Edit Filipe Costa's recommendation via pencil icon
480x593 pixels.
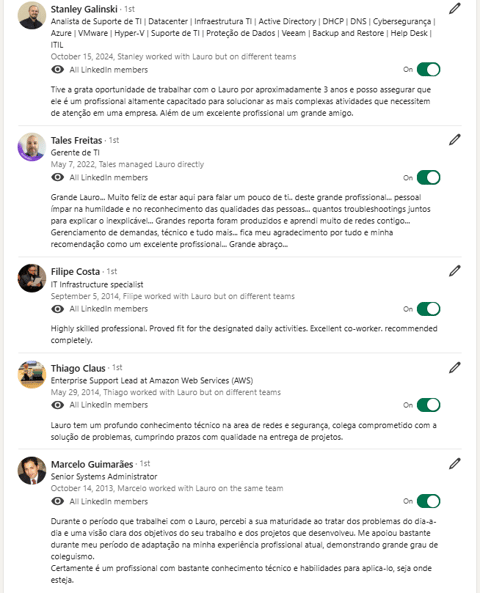point(455,271)
